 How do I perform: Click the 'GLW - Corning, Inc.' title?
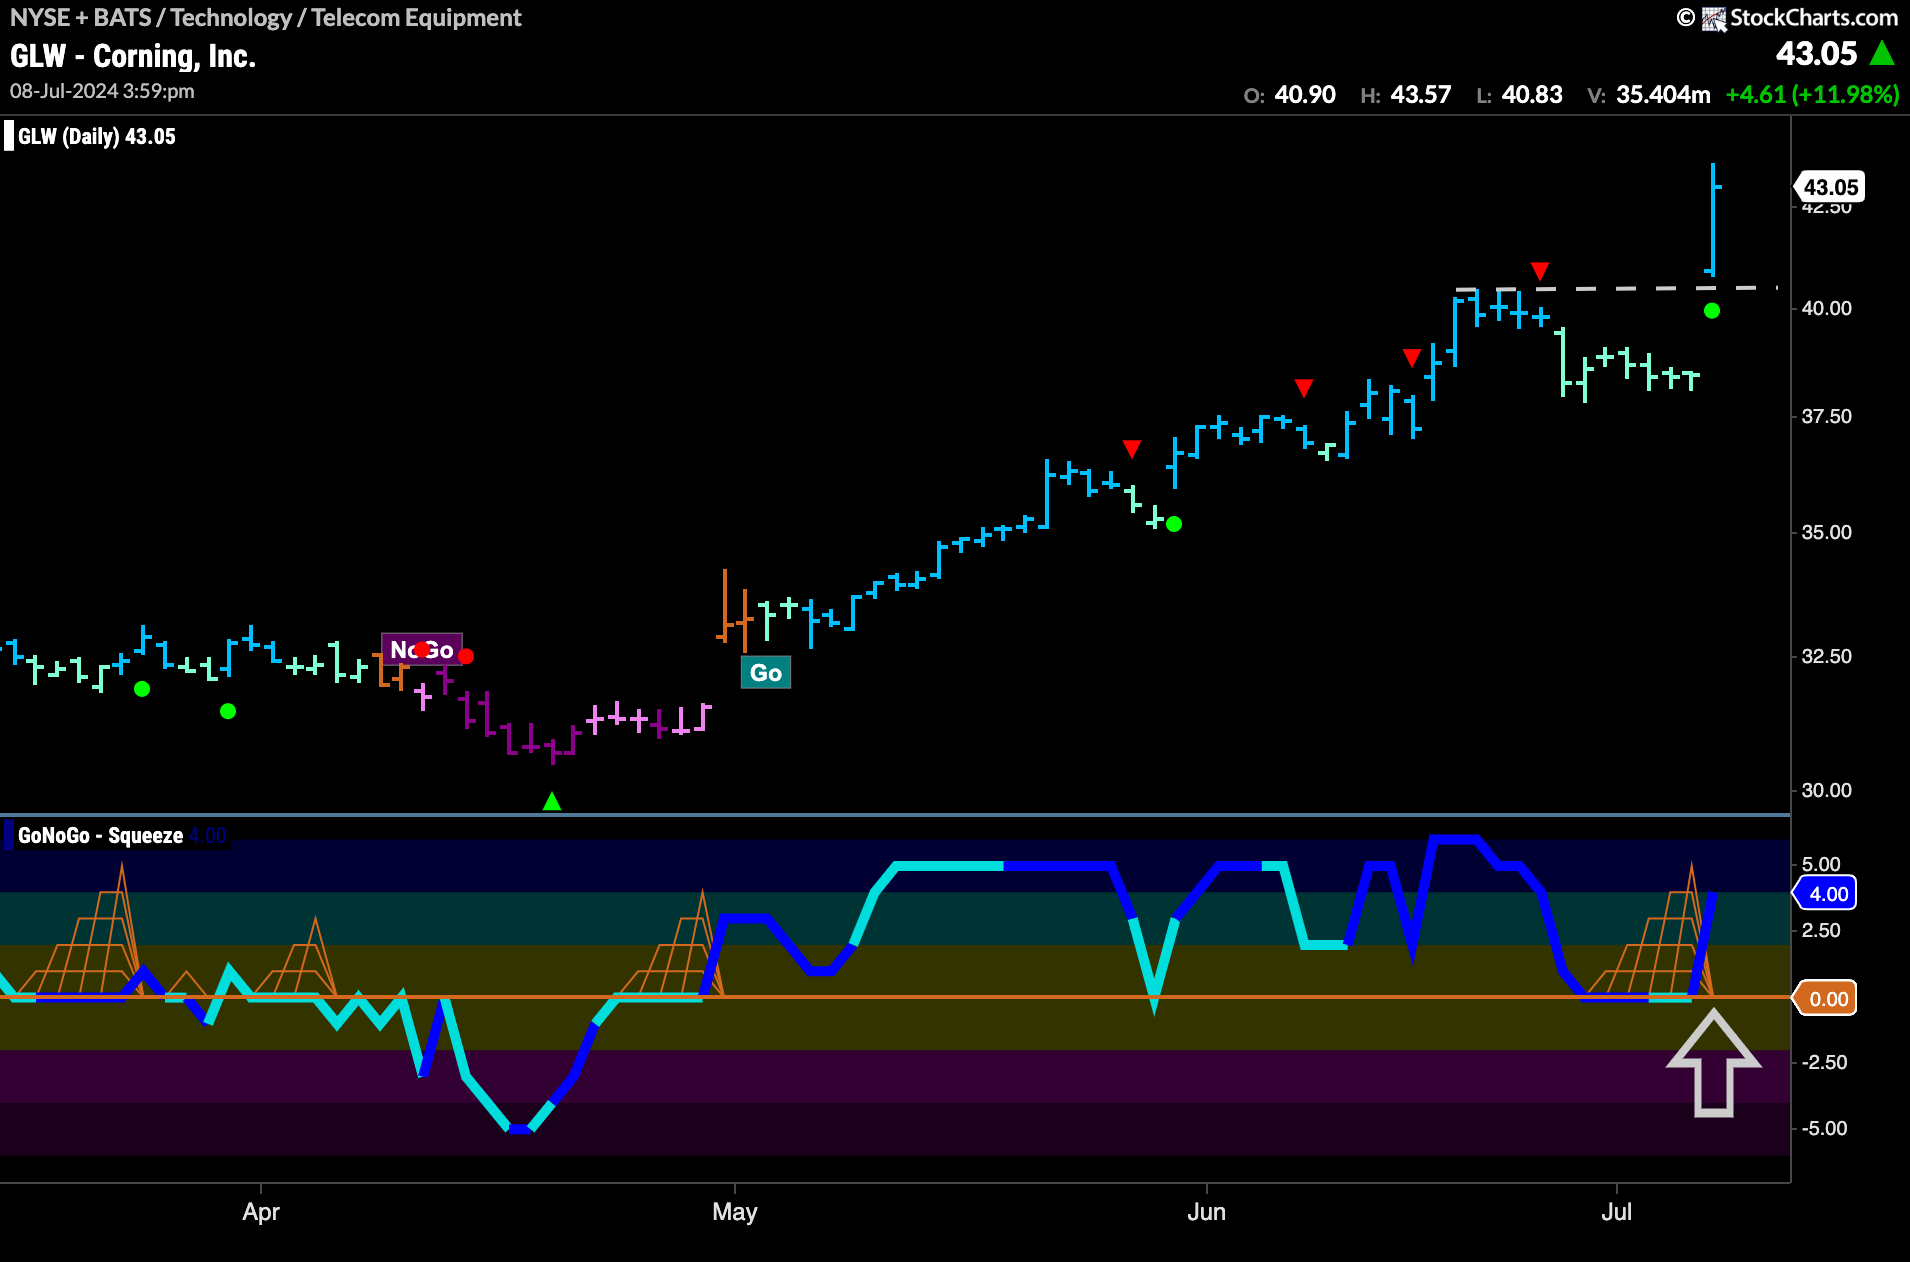pyautogui.click(x=133, y=56)
